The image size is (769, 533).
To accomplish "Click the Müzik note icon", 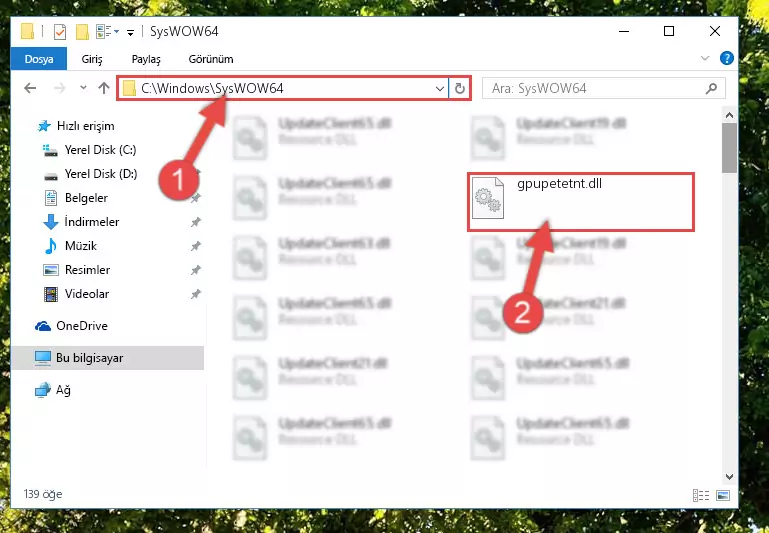I will (51, 246).
